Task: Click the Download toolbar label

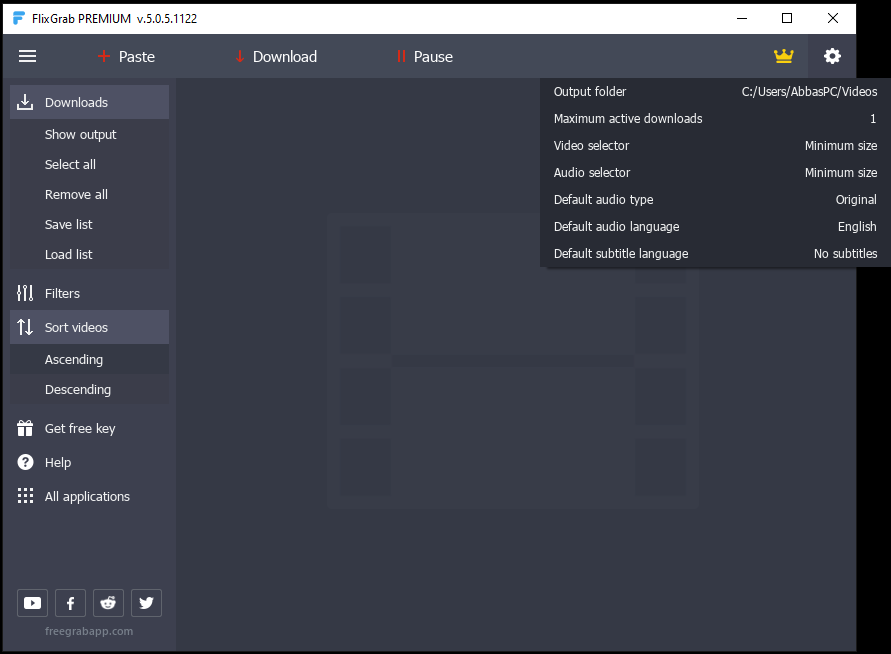Action: point(285,57)
